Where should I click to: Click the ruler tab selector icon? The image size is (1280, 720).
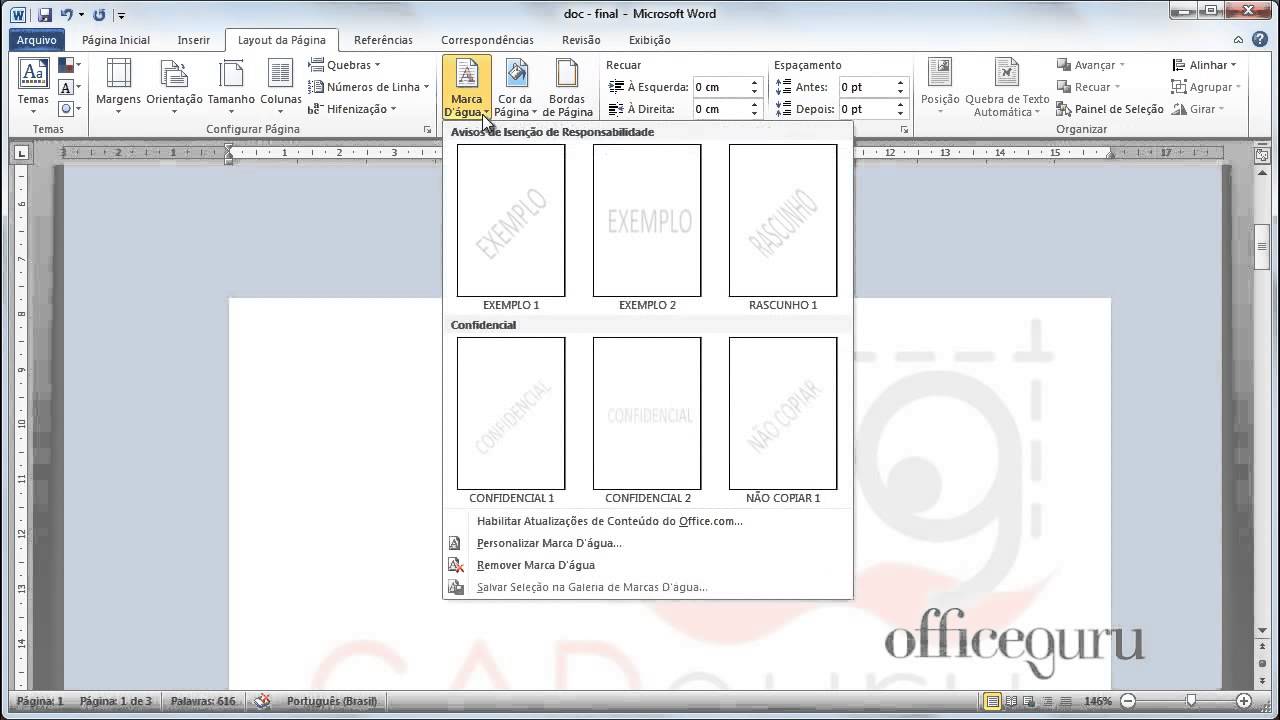click(x=22, y=153)
